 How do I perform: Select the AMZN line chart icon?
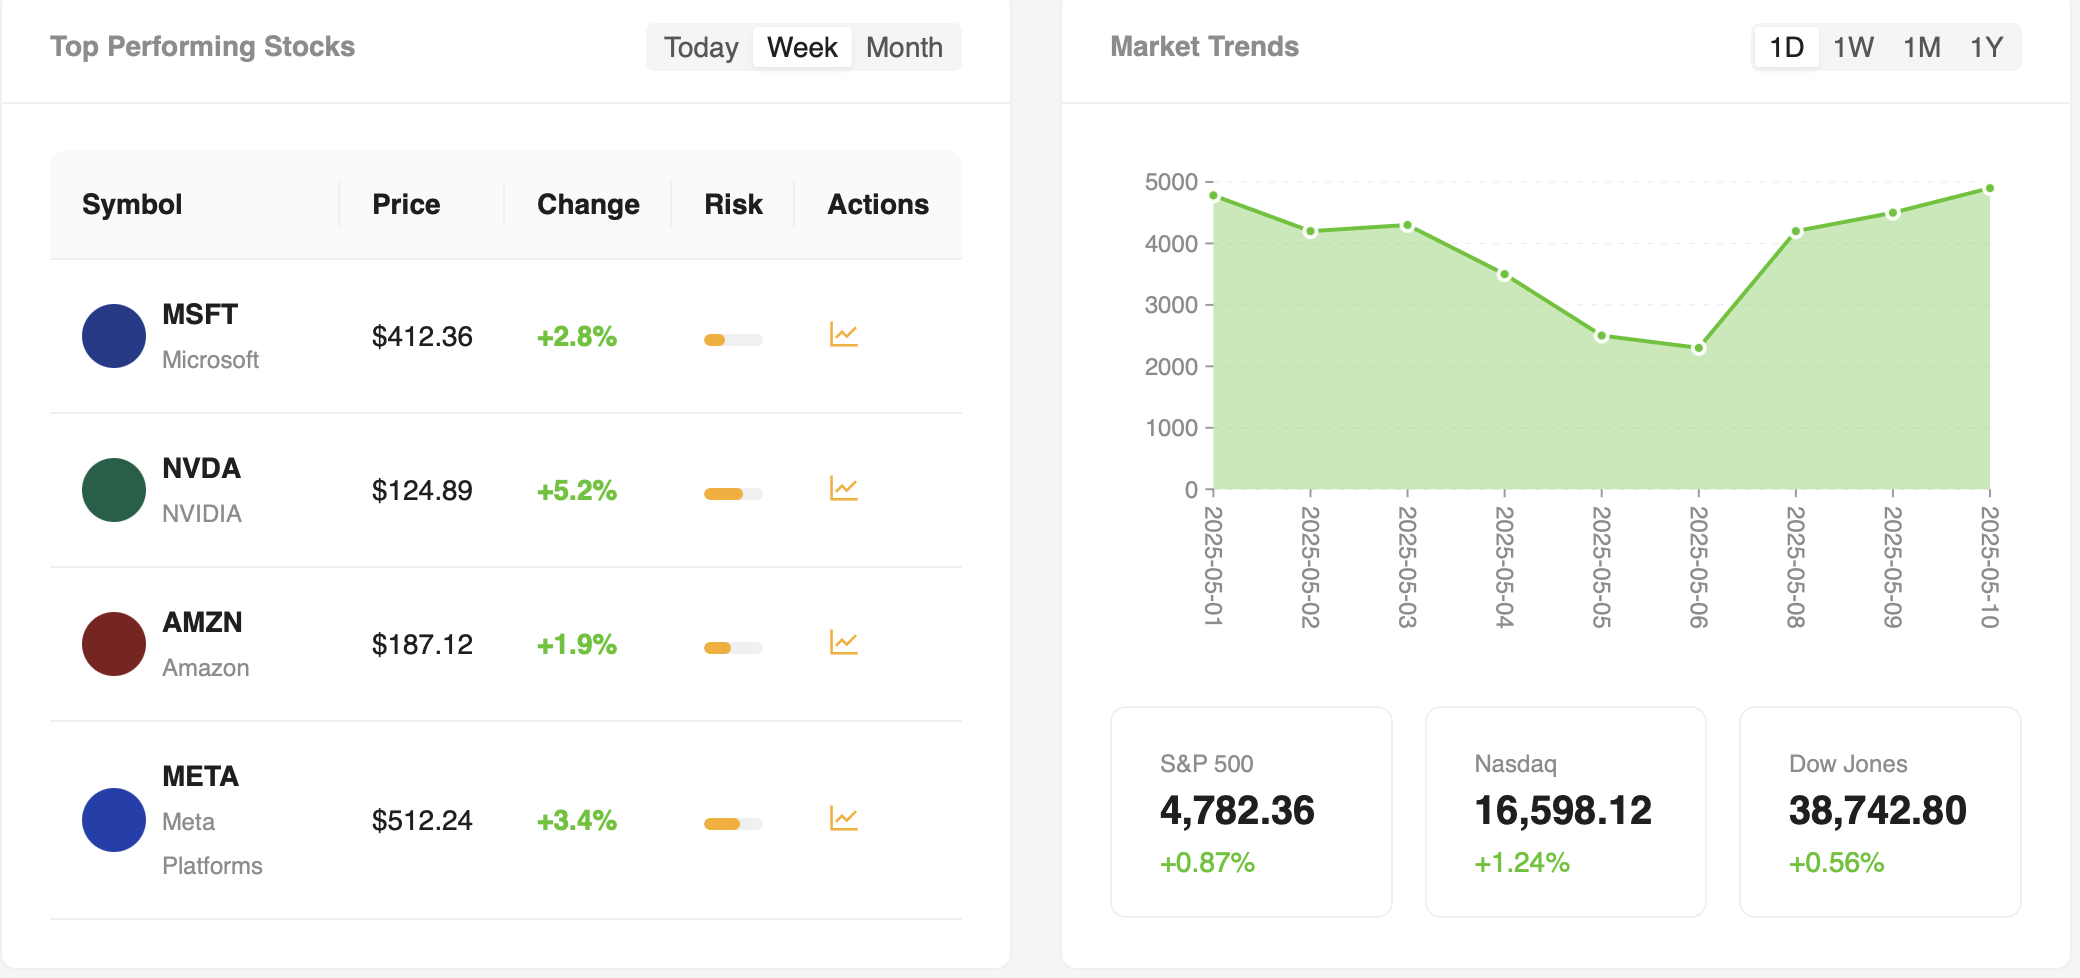[x=843, y=643]
